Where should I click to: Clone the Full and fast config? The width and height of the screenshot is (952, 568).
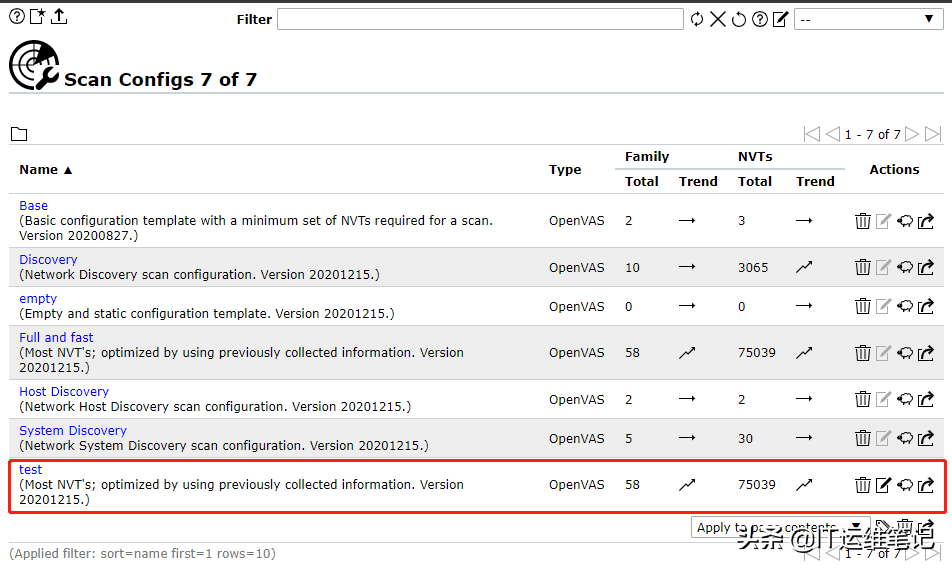905,353
